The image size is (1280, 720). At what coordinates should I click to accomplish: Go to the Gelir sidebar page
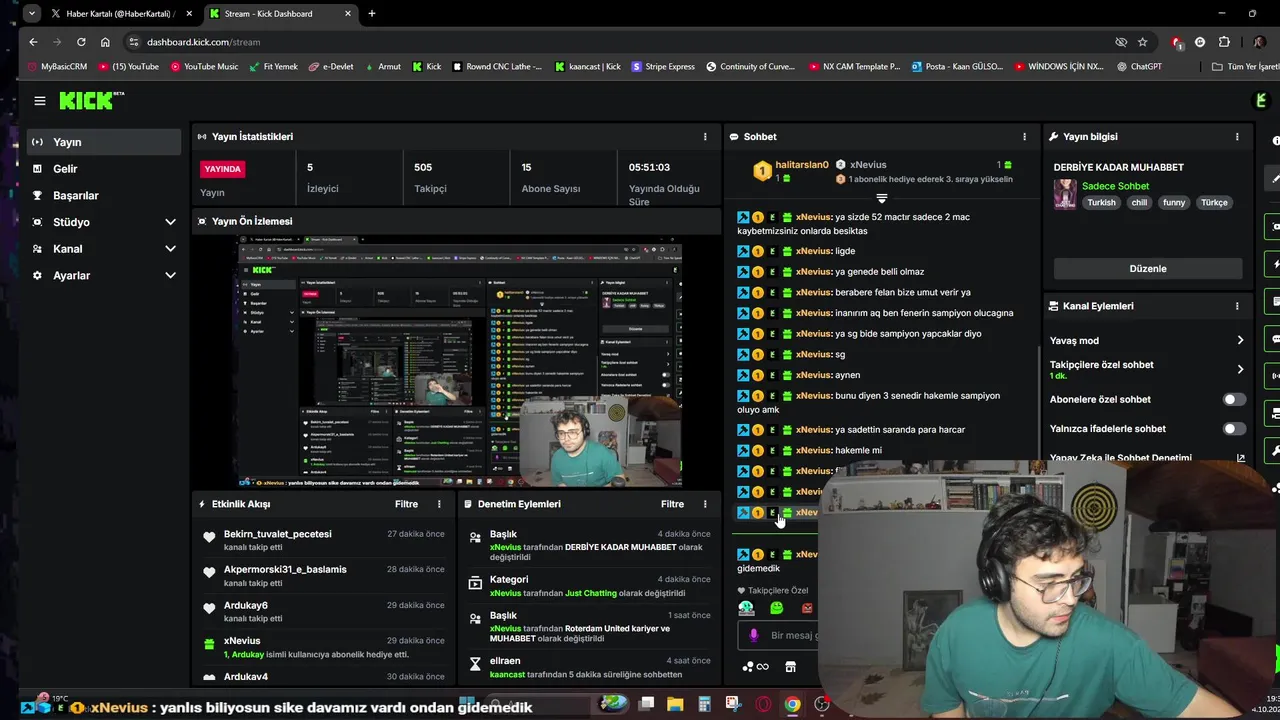(104, 169)
